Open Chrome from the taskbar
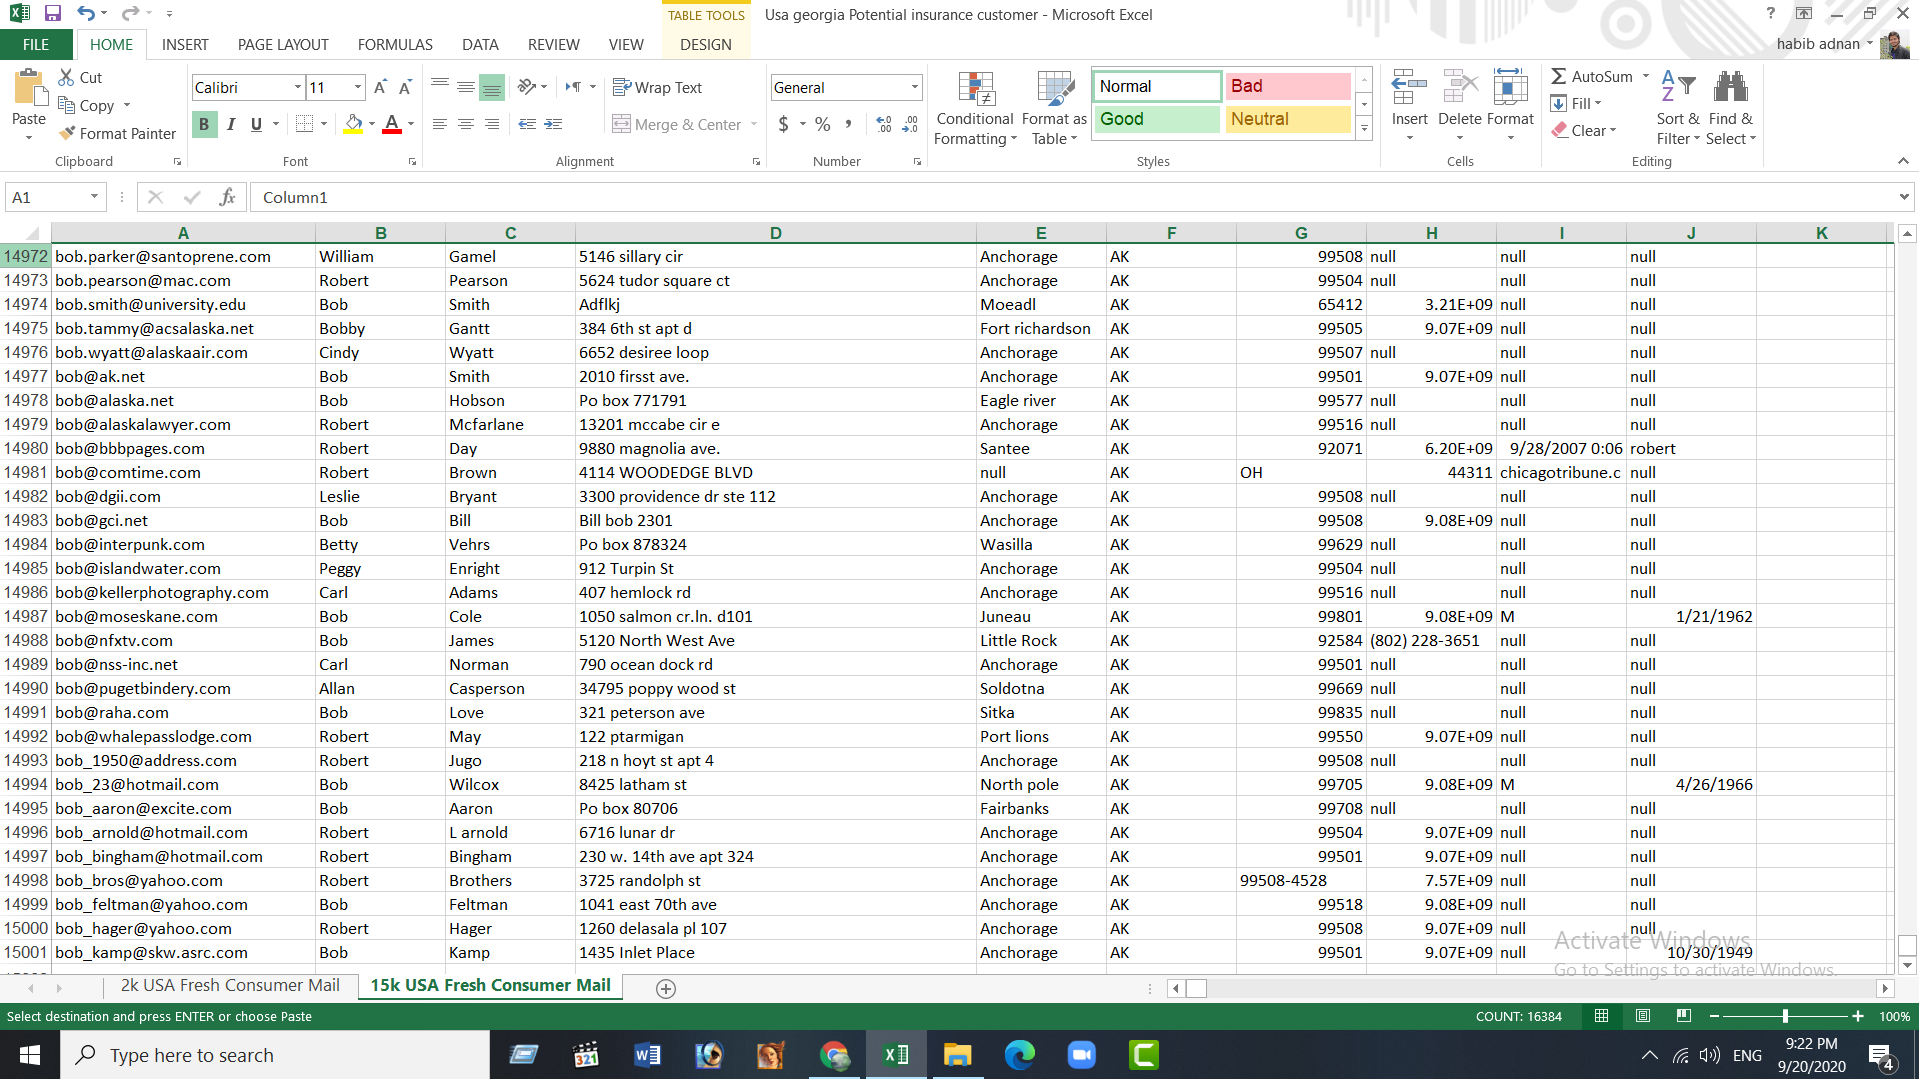 834,1054
